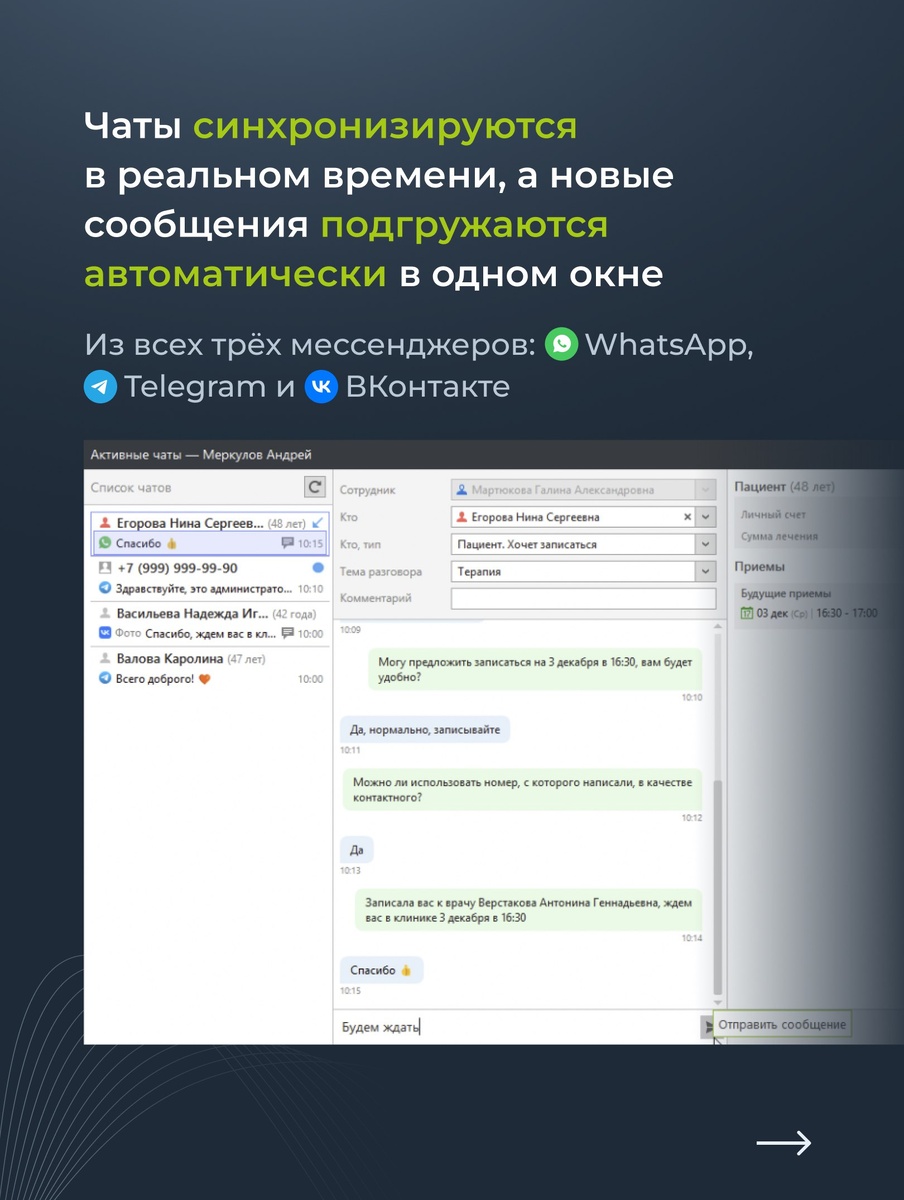Click the blue incoming arrow icon beside Егорова
This screenshot has width=904, height=1200.
pyautogui.click(x=318, y=522)
